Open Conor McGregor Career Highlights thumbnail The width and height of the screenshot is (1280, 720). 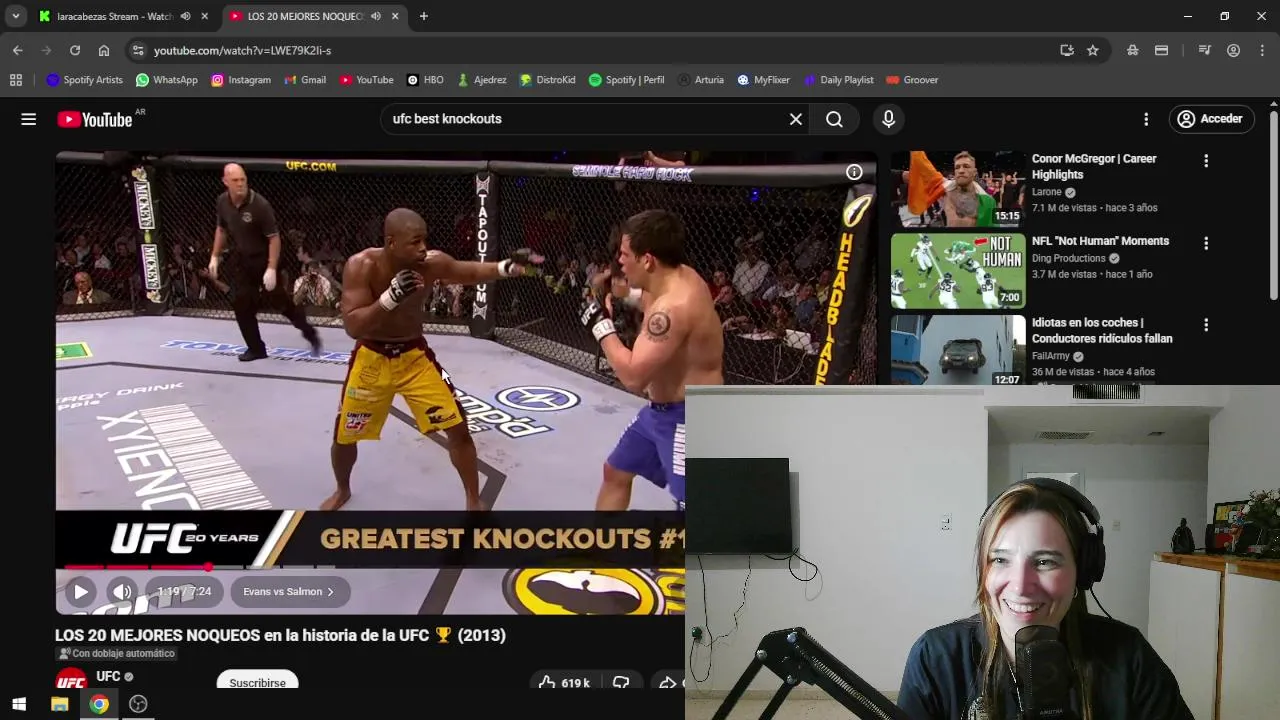[x=958, y=189]
